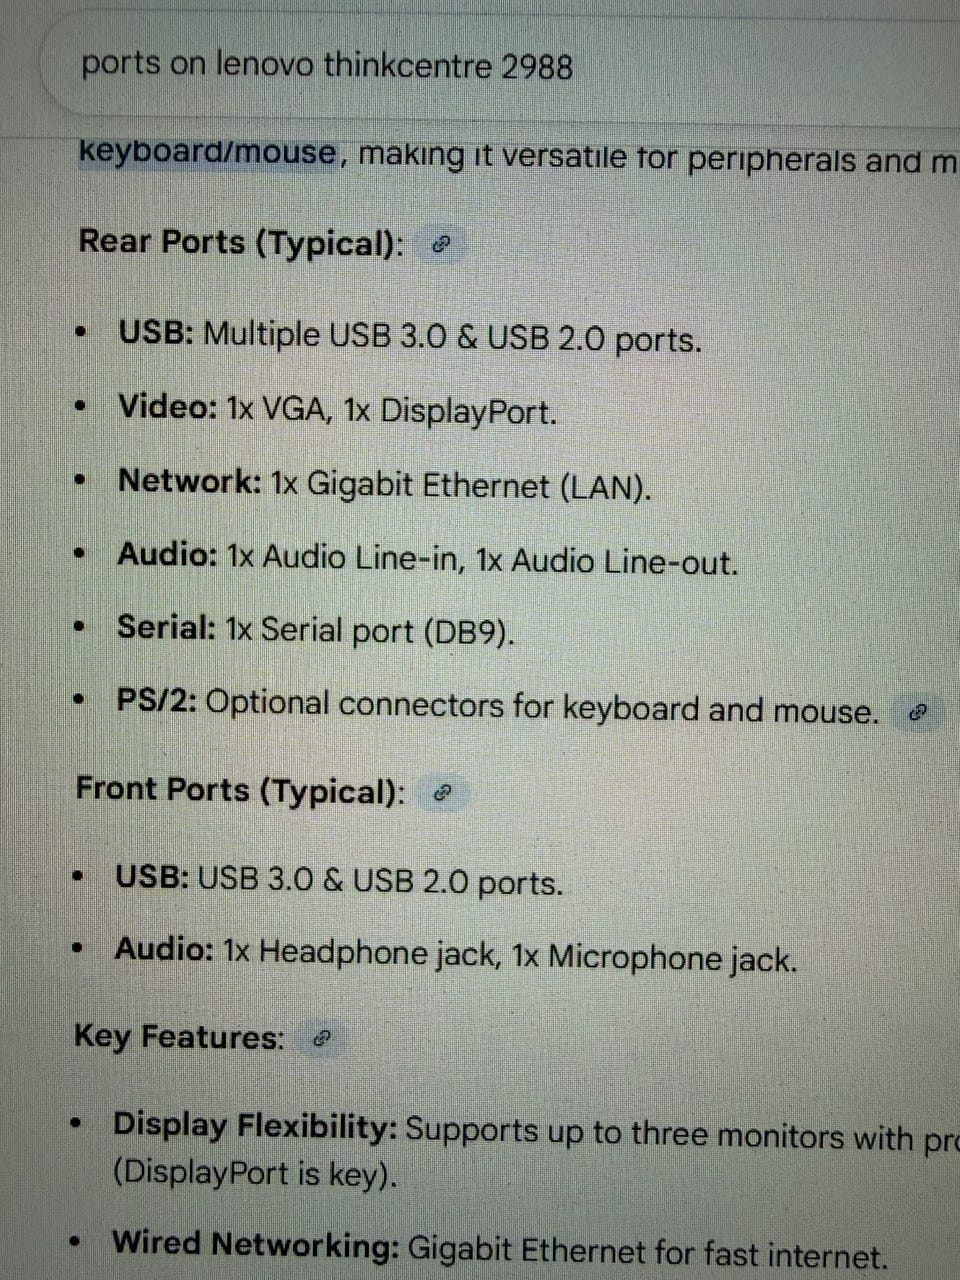Open source link icon after PS/2 bullet
The image size is (960, 1280).
click(918, 713)
